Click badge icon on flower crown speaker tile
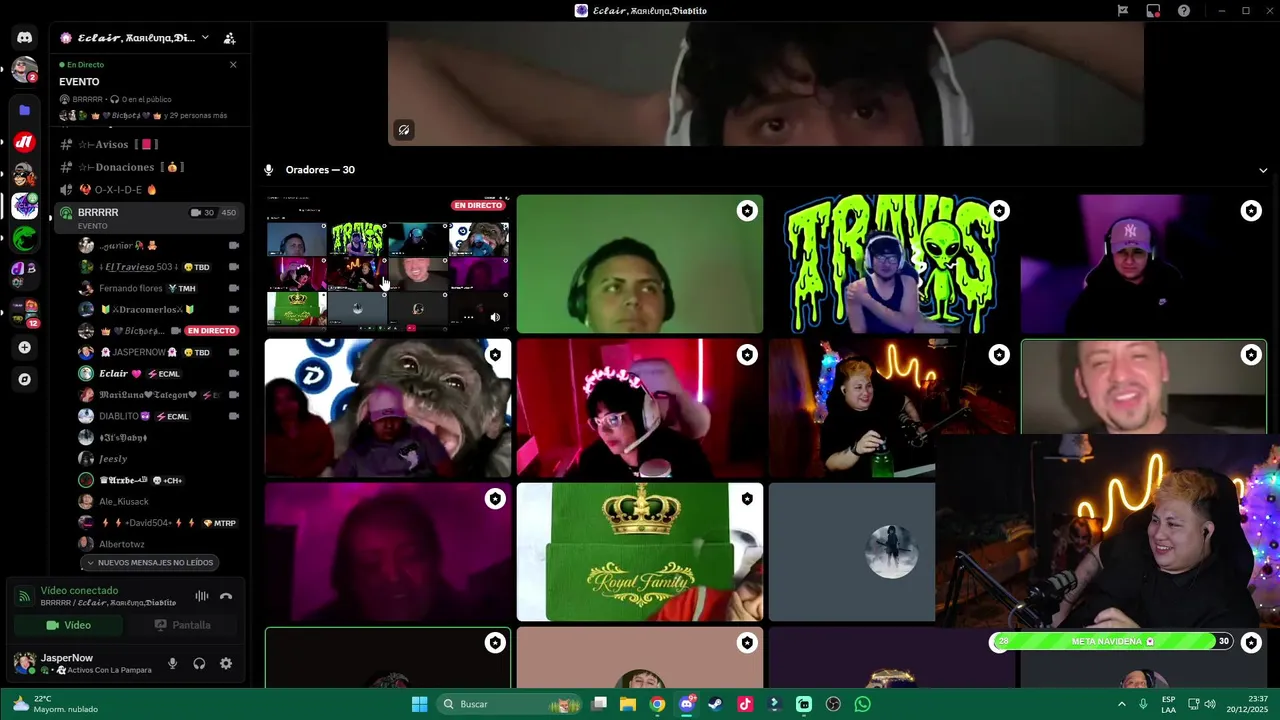This screenshot has width=1280, height=720. click(747, 354)
